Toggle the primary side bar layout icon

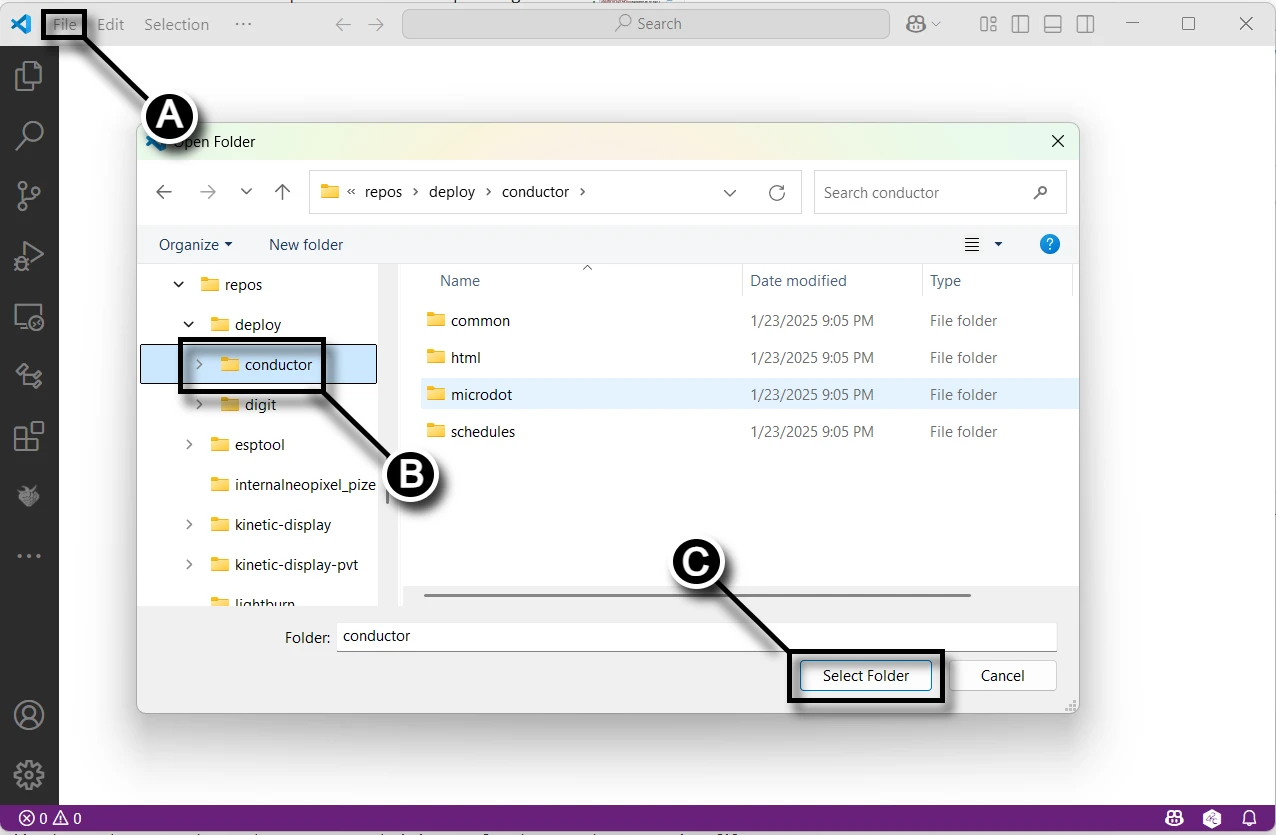coord(1020,24)
